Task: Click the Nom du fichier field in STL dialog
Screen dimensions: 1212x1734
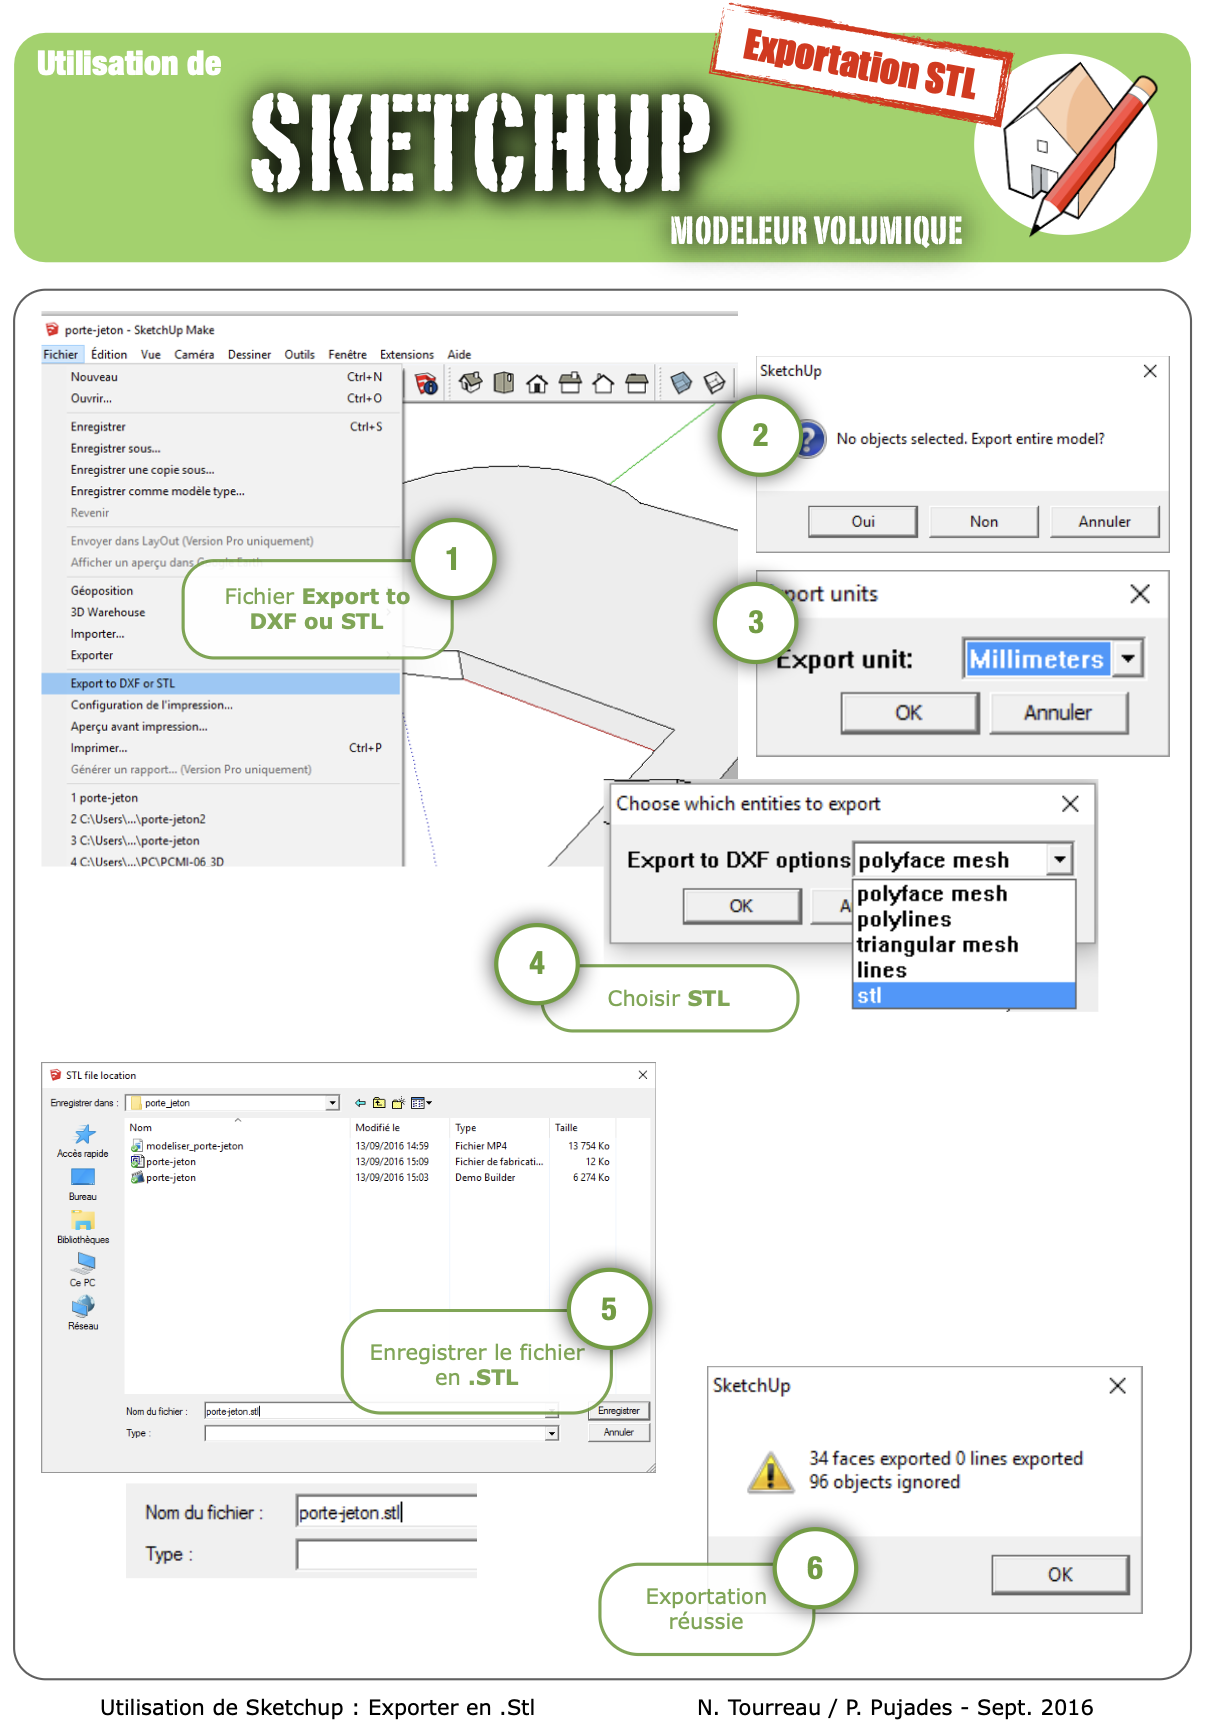Action: pyautogui.click(x=381, y=1411)
